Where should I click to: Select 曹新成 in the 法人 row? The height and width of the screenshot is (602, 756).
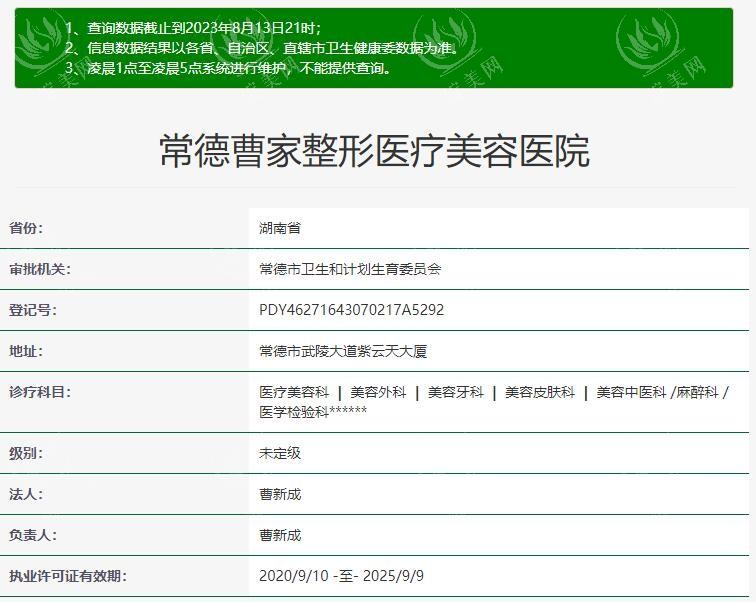280,494
